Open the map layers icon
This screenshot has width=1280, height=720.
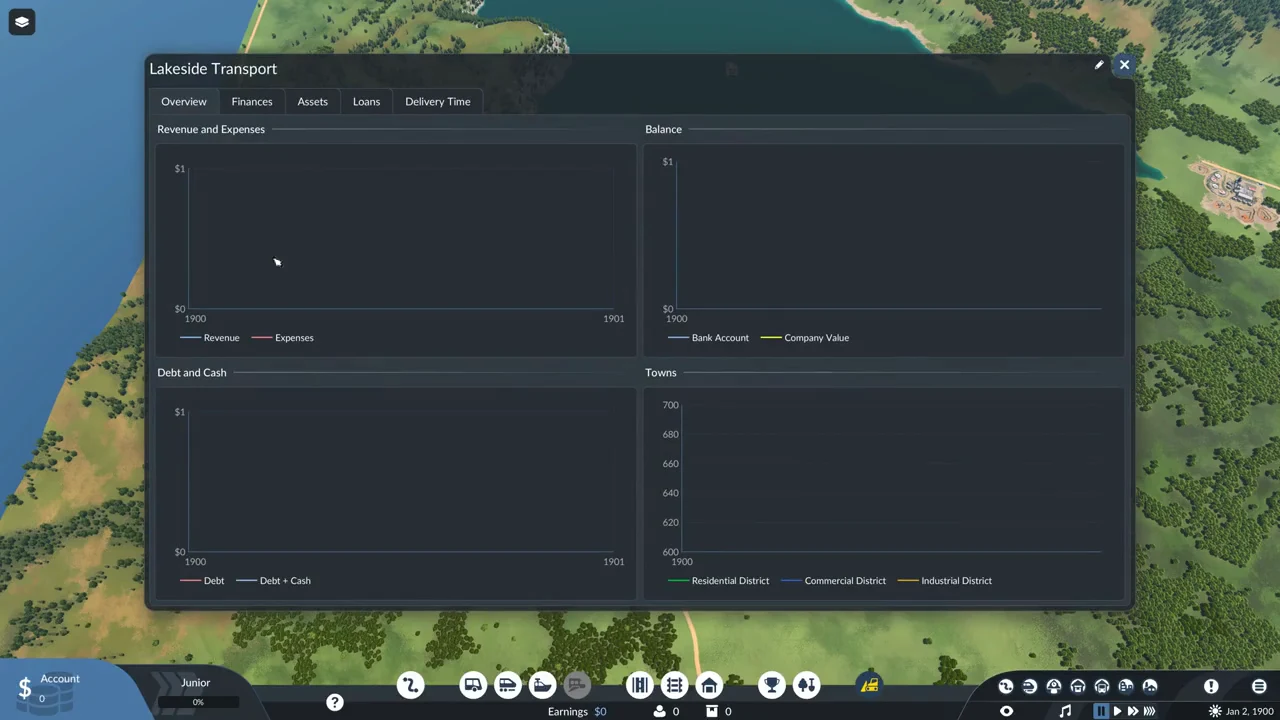click(22, 22)
